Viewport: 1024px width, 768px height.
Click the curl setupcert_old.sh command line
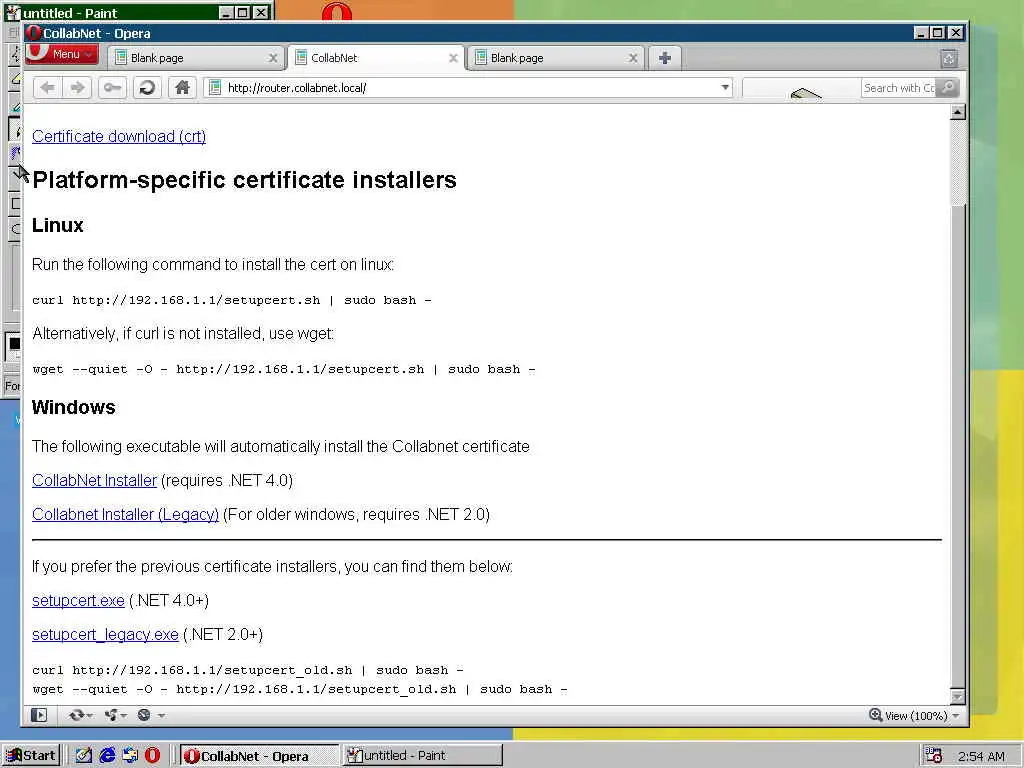(x=248, y=671)
